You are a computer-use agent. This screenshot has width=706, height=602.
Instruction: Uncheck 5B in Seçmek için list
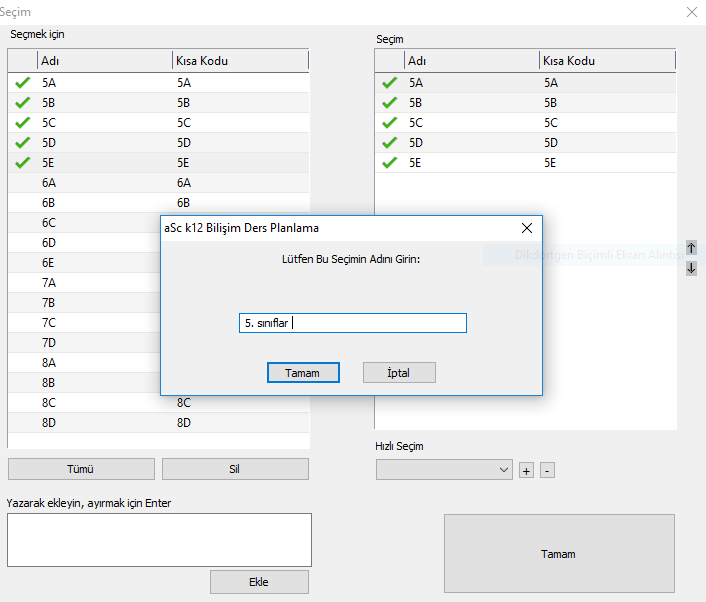[x=23, y=103]
